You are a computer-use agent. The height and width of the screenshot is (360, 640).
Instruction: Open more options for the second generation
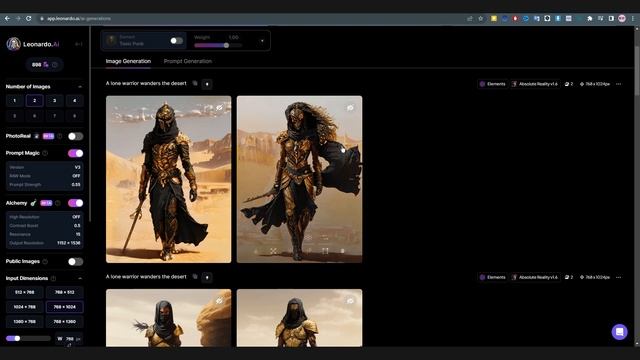[x=618, y=277]
